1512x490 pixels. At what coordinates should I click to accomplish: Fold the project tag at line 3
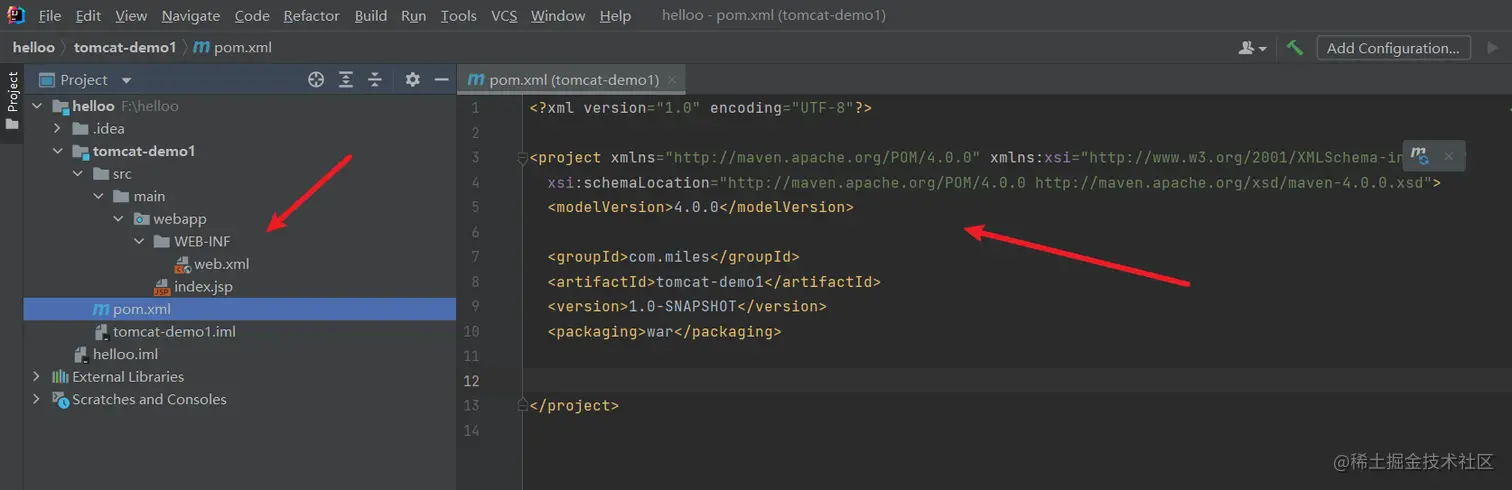(x=522, y=158)
